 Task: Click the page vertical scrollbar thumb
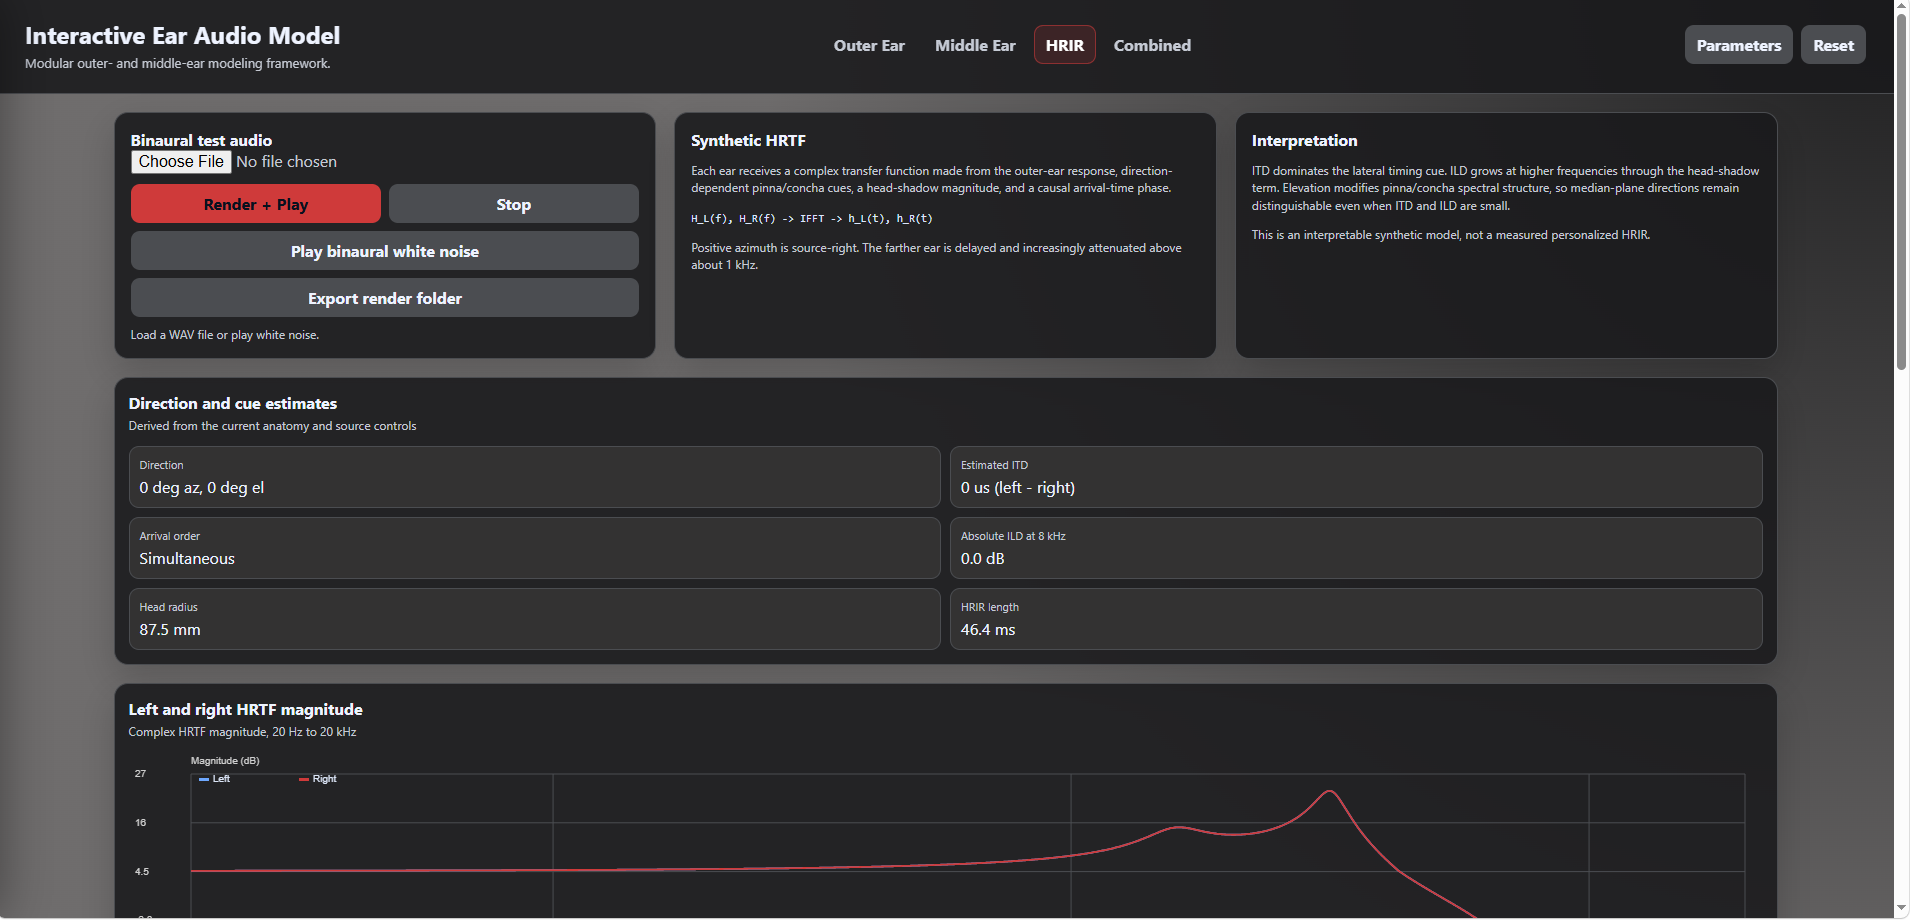tap(1902, 193)
